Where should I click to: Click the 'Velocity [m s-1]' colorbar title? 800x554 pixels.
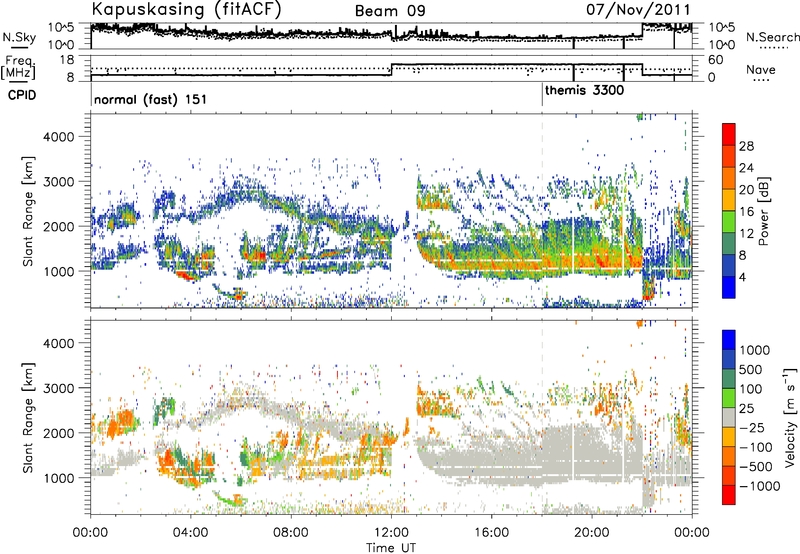[791, 417]
